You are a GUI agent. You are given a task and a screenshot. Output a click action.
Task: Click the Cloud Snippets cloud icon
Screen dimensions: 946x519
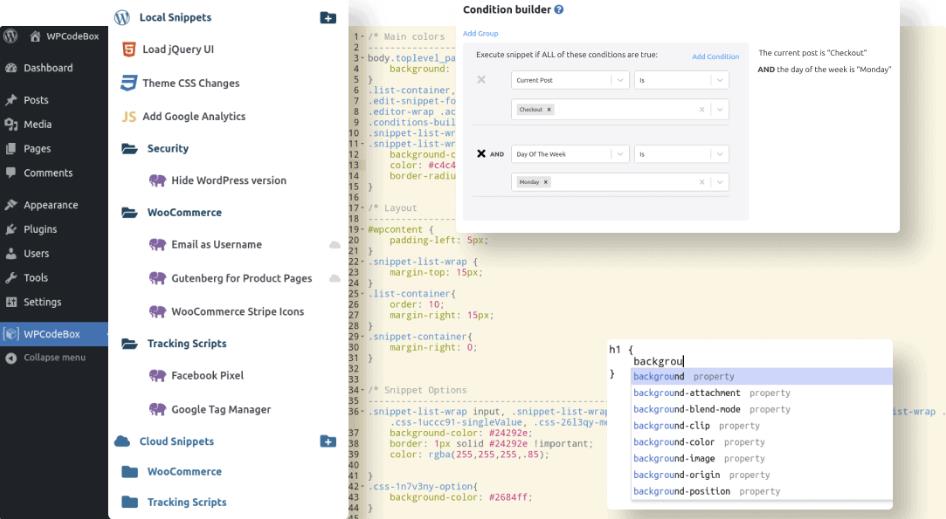click(x=122, y=441)
